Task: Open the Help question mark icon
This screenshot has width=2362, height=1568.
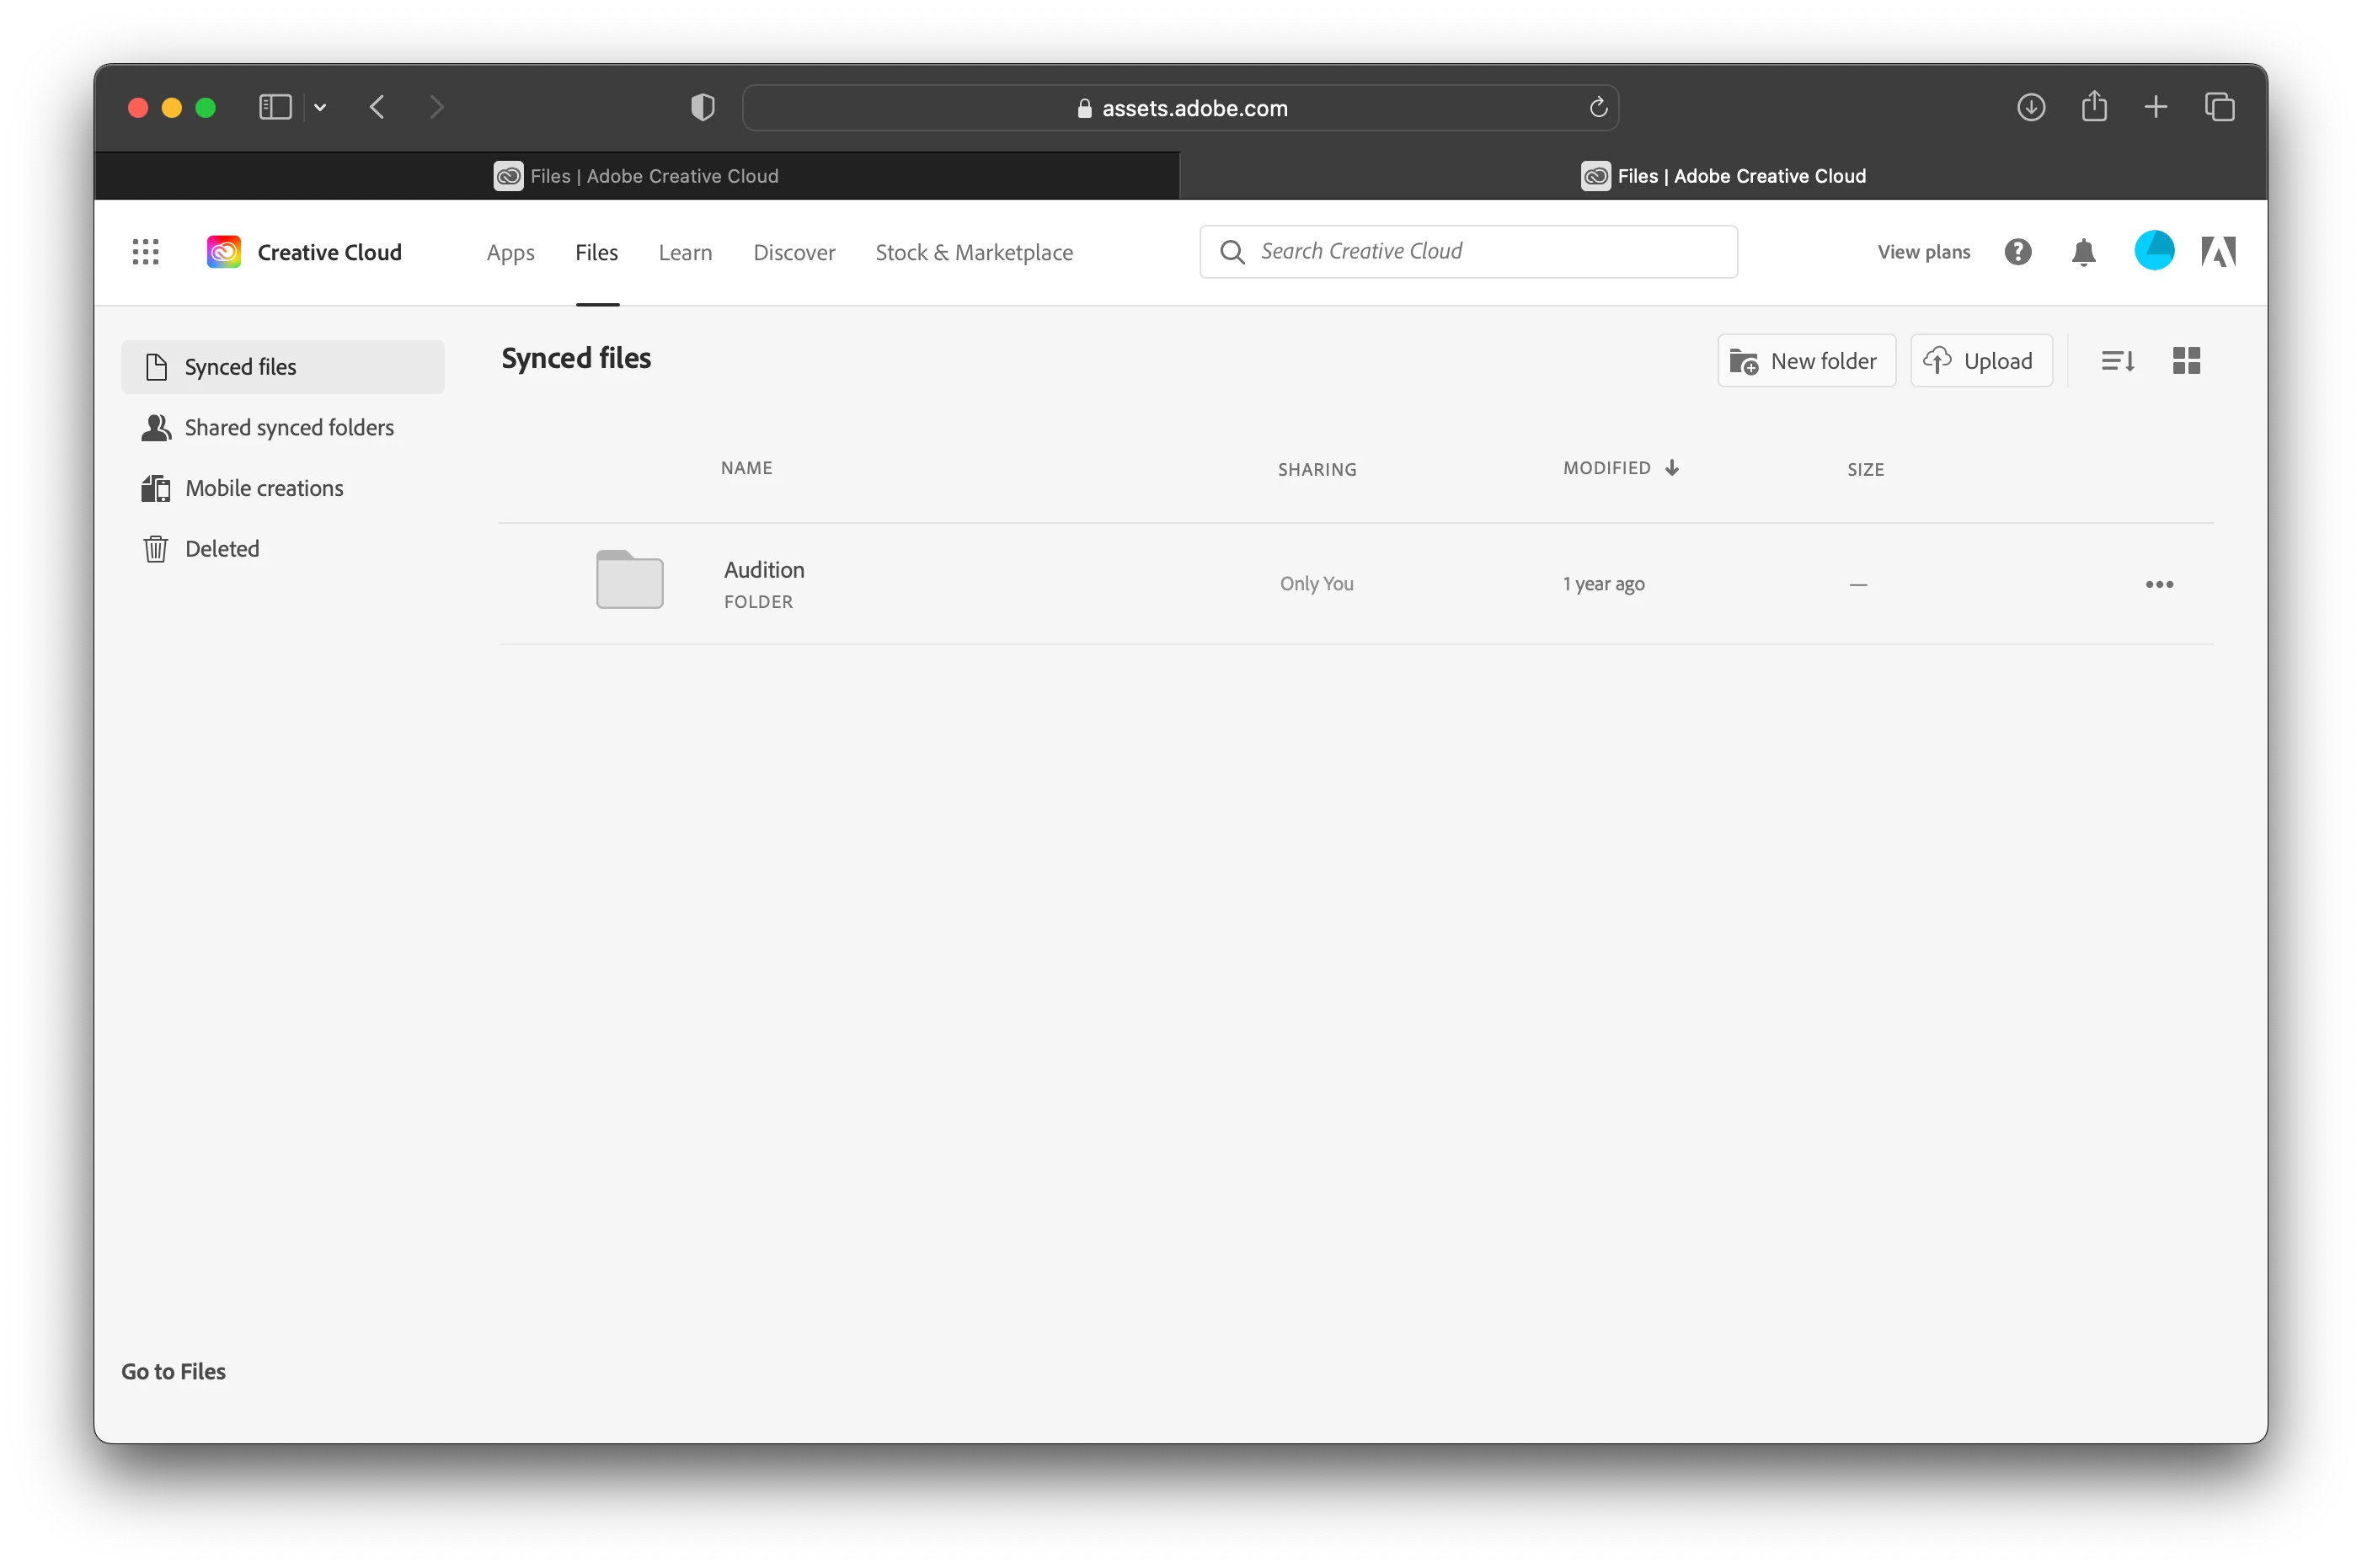Action: pos(2018,252)
